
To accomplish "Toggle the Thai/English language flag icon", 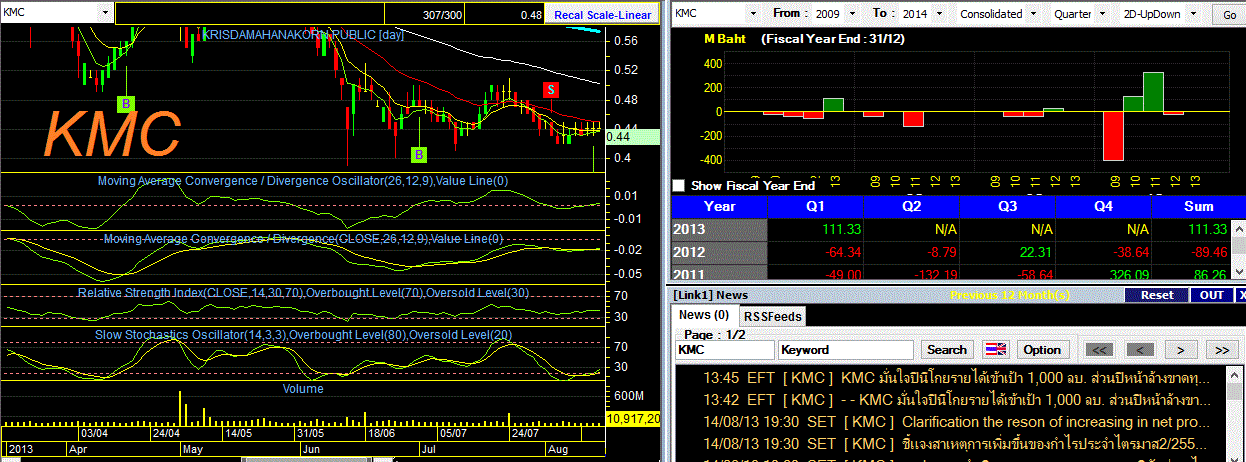I will pyautogui.click(x=996, y=350).
